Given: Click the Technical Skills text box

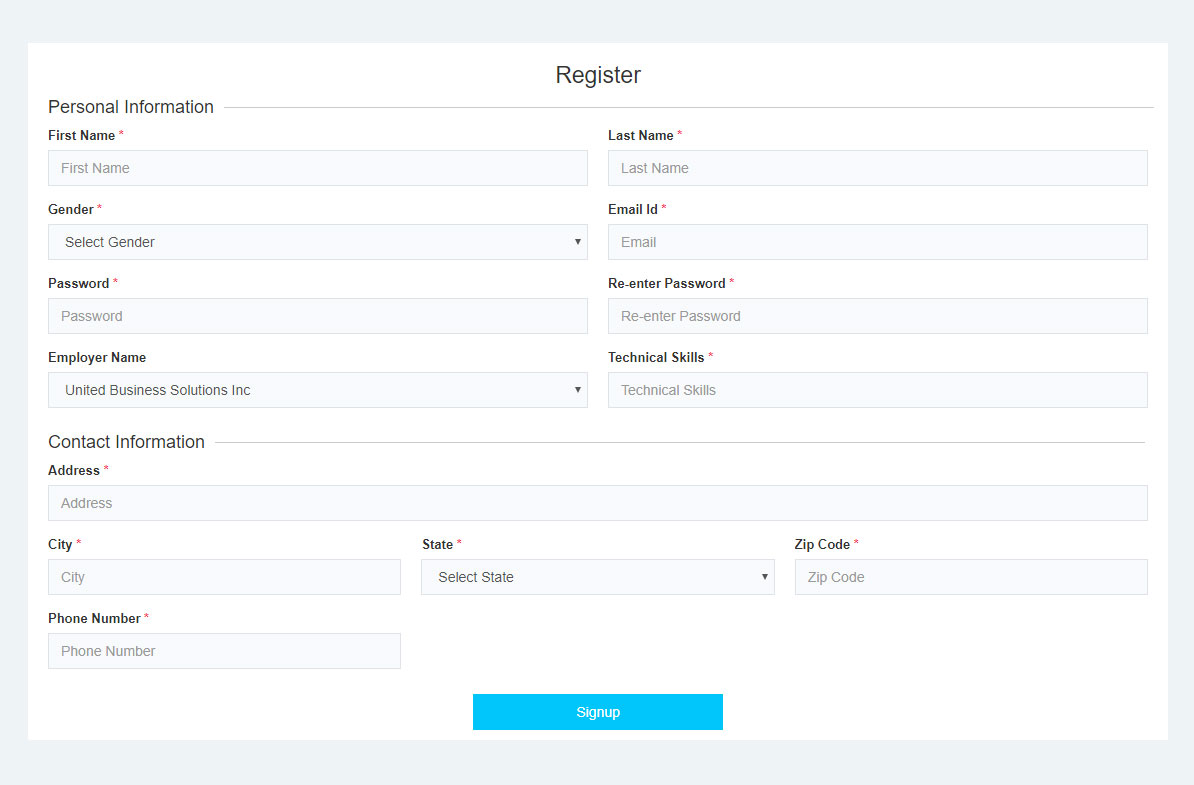Looking at the screenshot, I should click(x=877, y=390).
